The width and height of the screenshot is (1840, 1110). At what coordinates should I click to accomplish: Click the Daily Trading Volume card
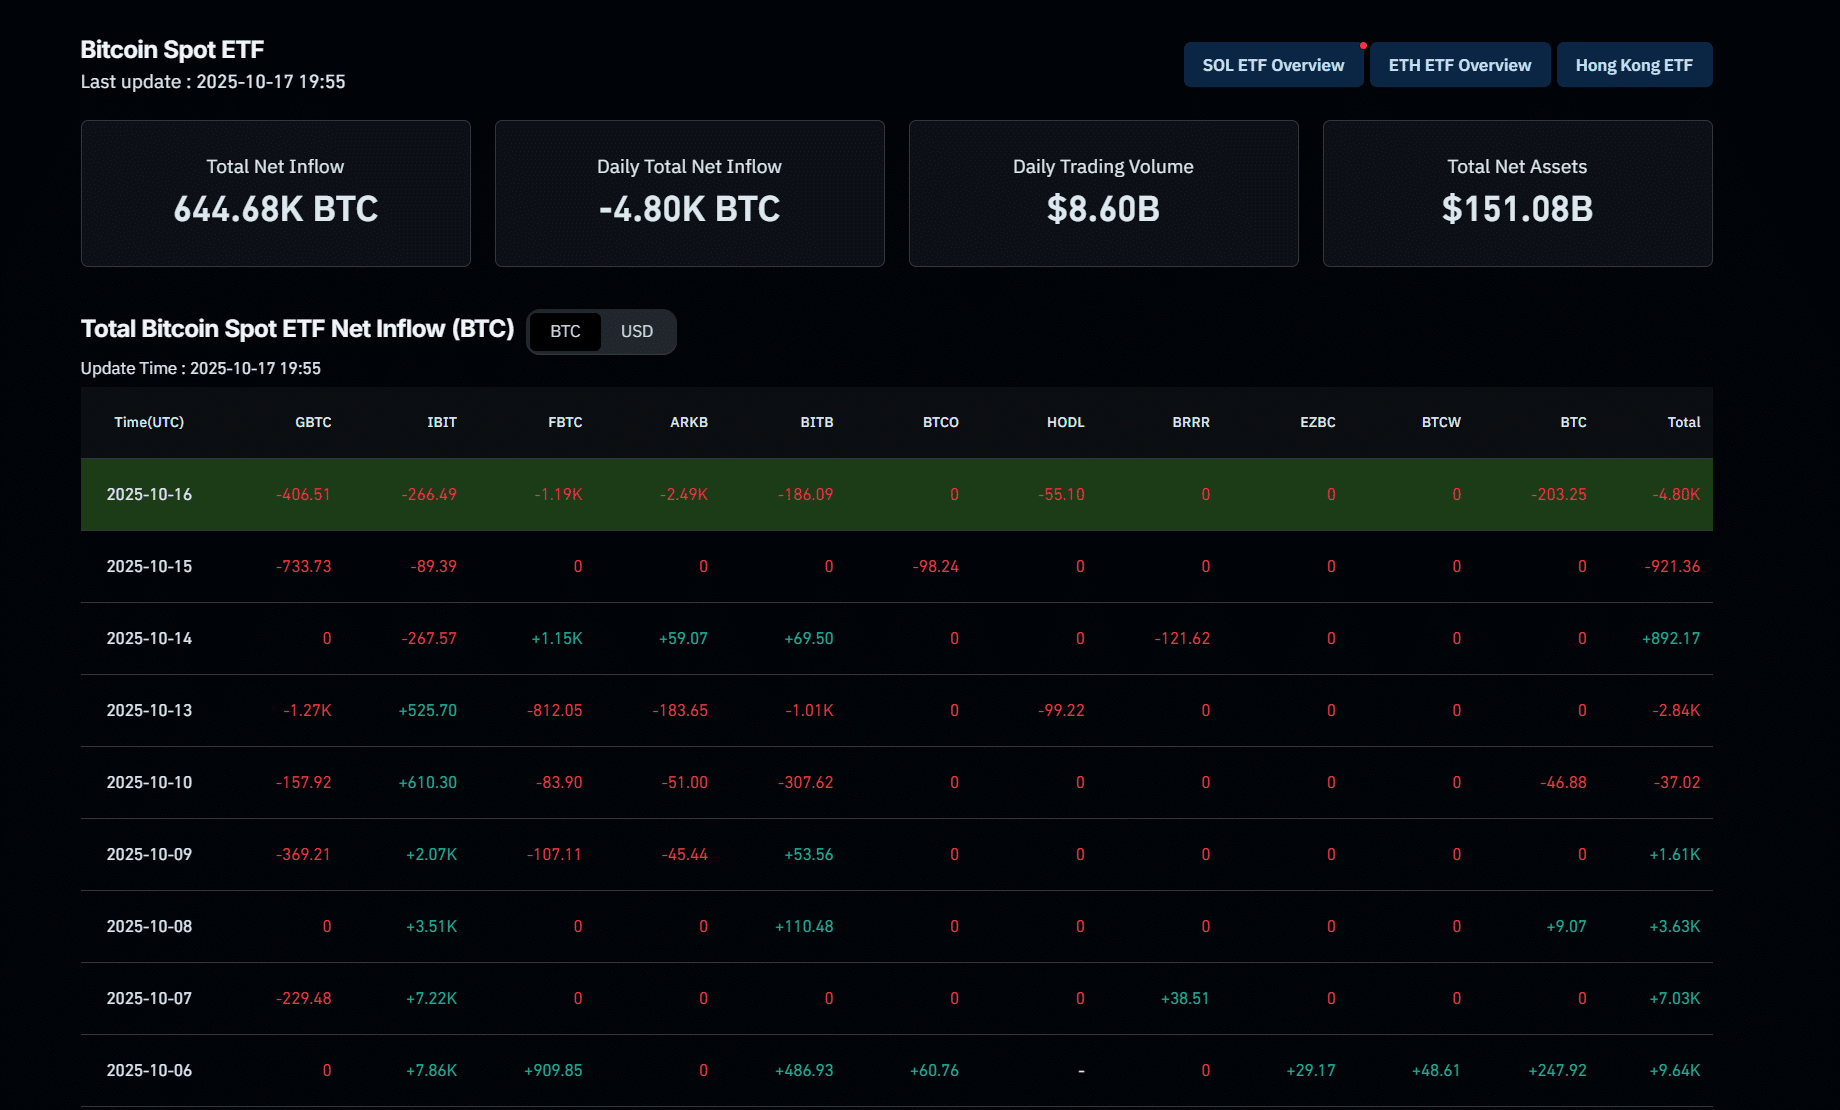[1103, 193]
